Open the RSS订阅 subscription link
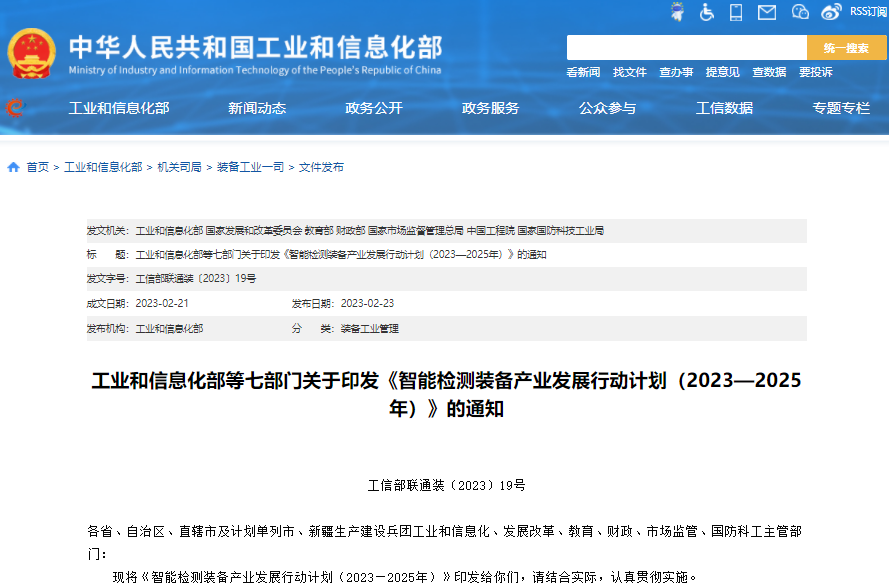 [866, 11]
